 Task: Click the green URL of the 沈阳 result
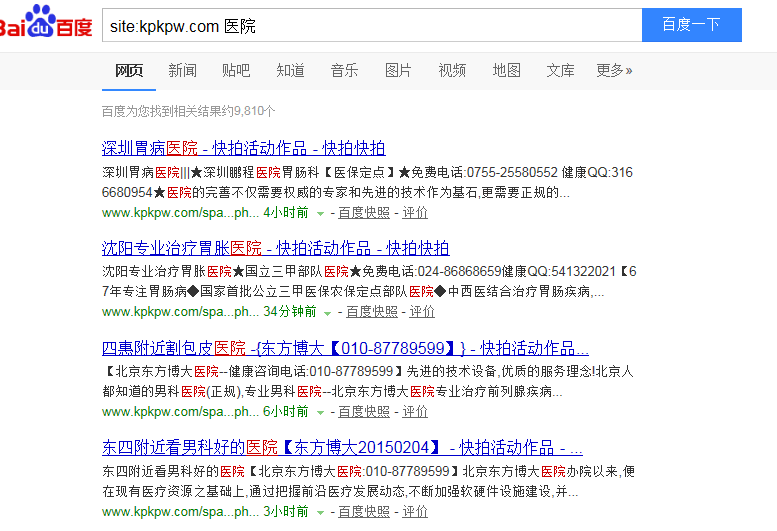[180, 312]
